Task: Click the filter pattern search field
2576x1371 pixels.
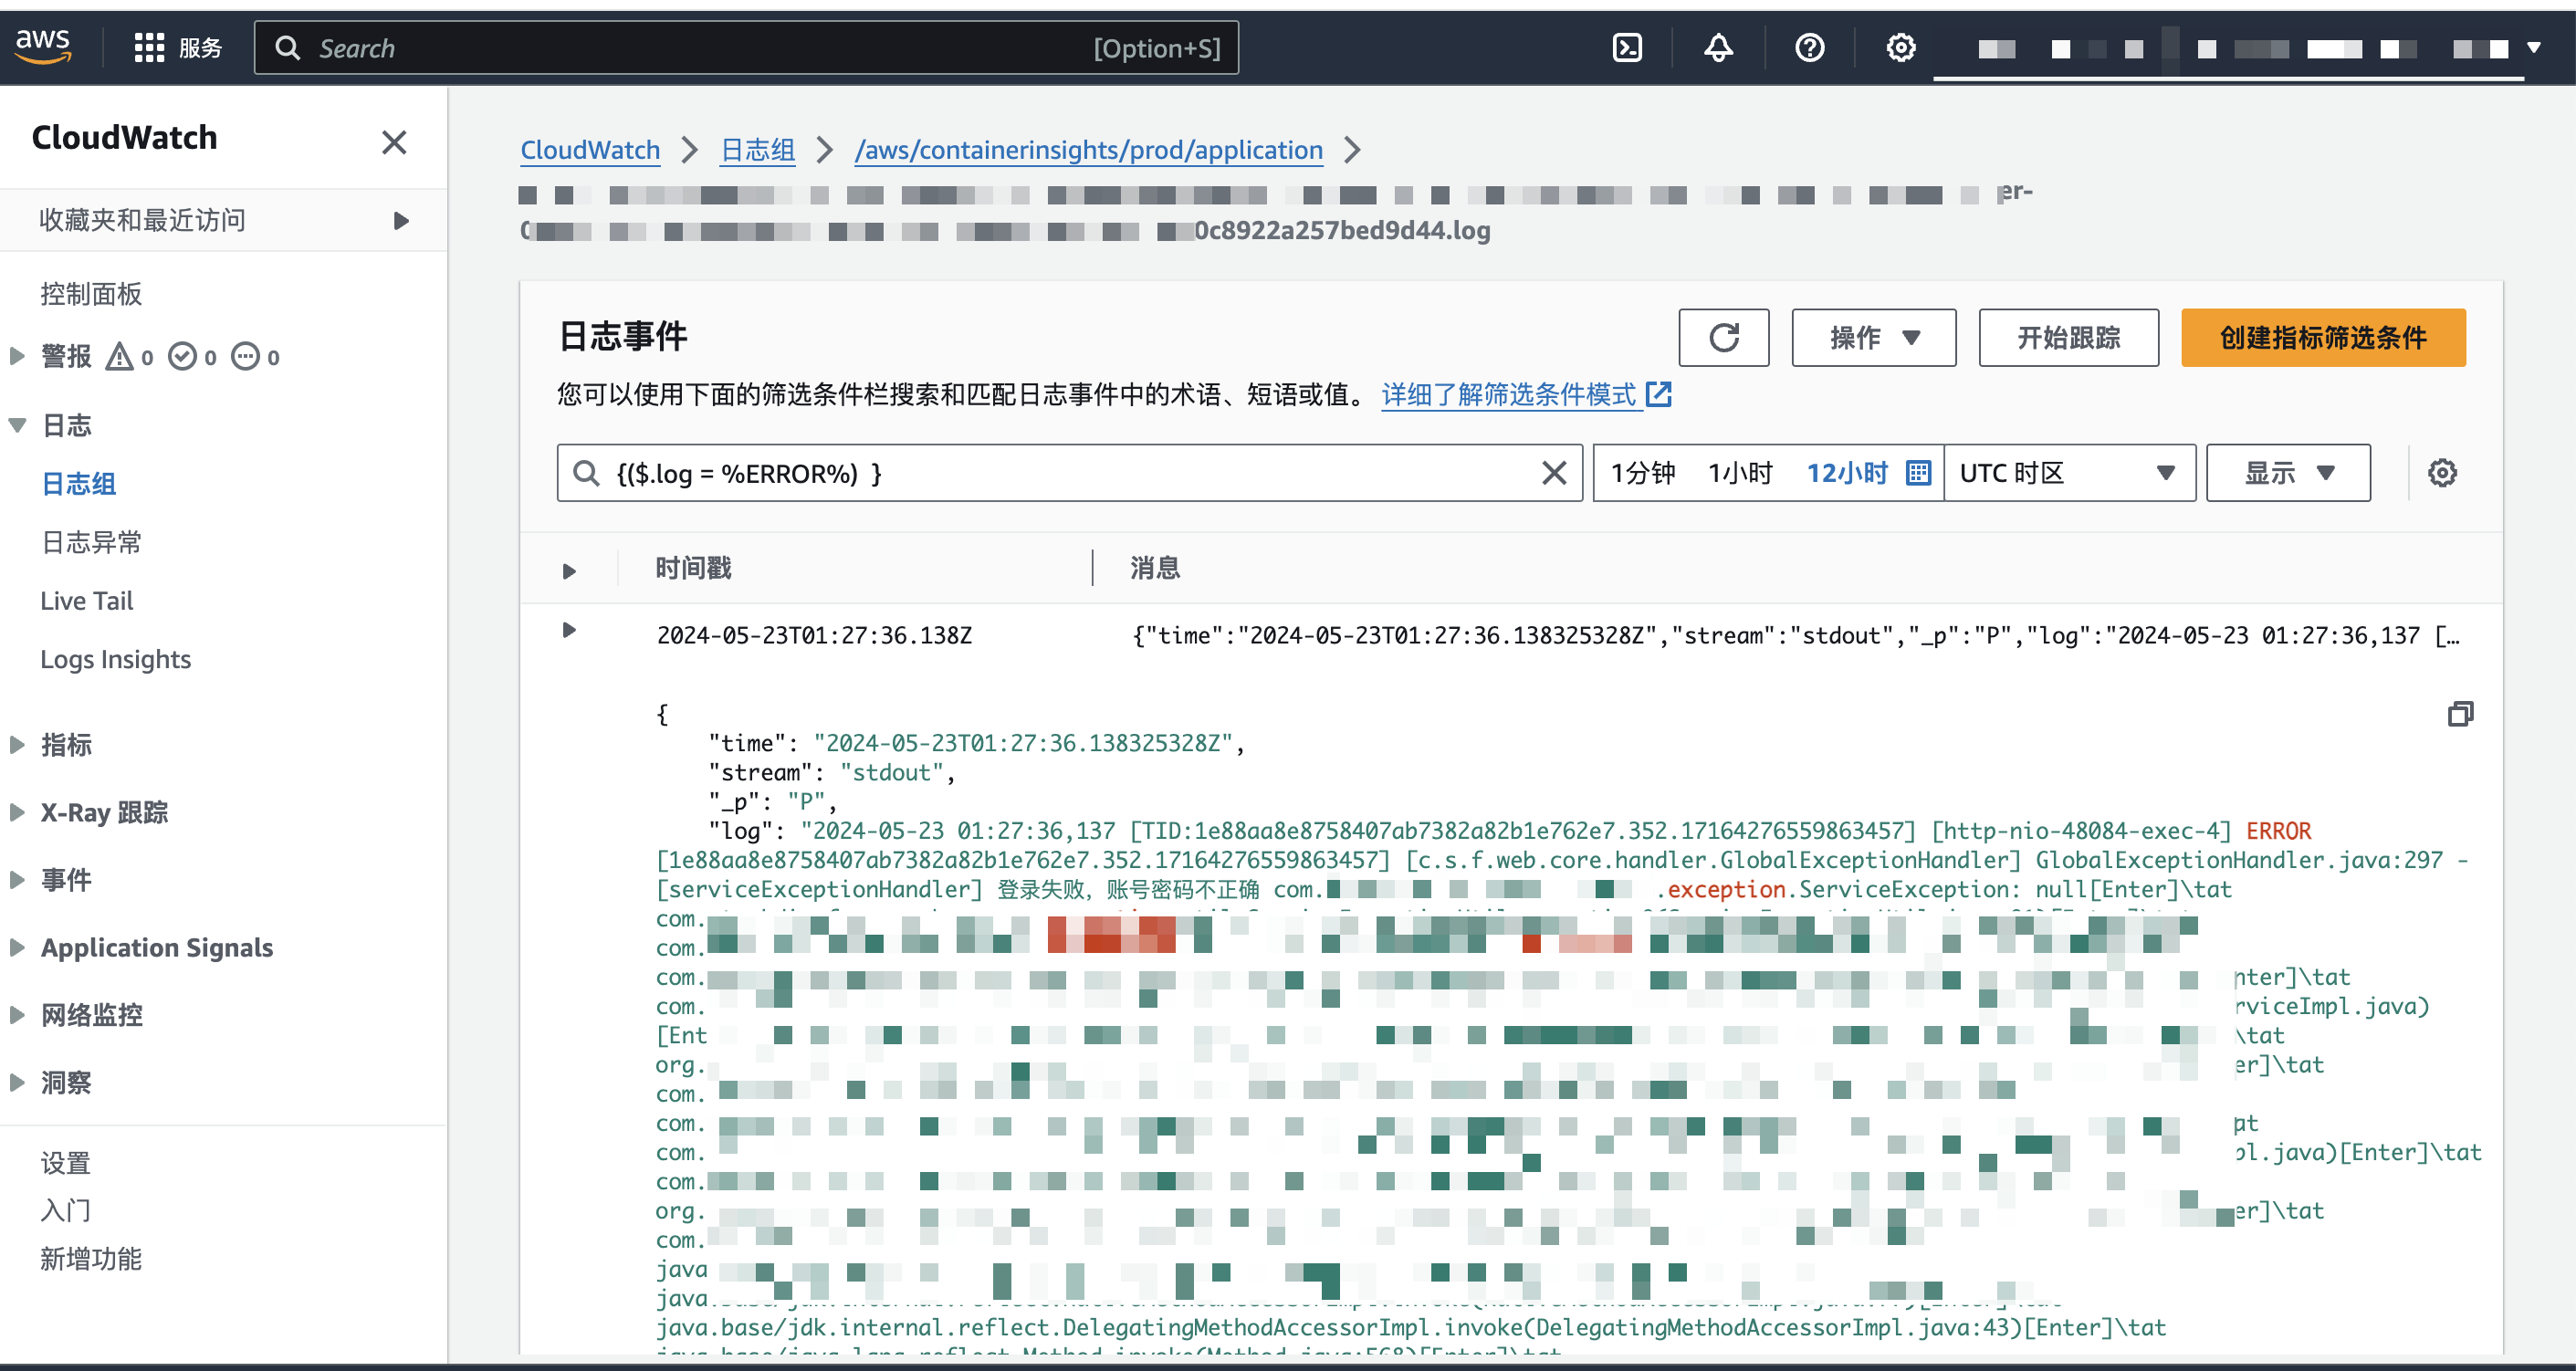Action: click(1069, 473)
